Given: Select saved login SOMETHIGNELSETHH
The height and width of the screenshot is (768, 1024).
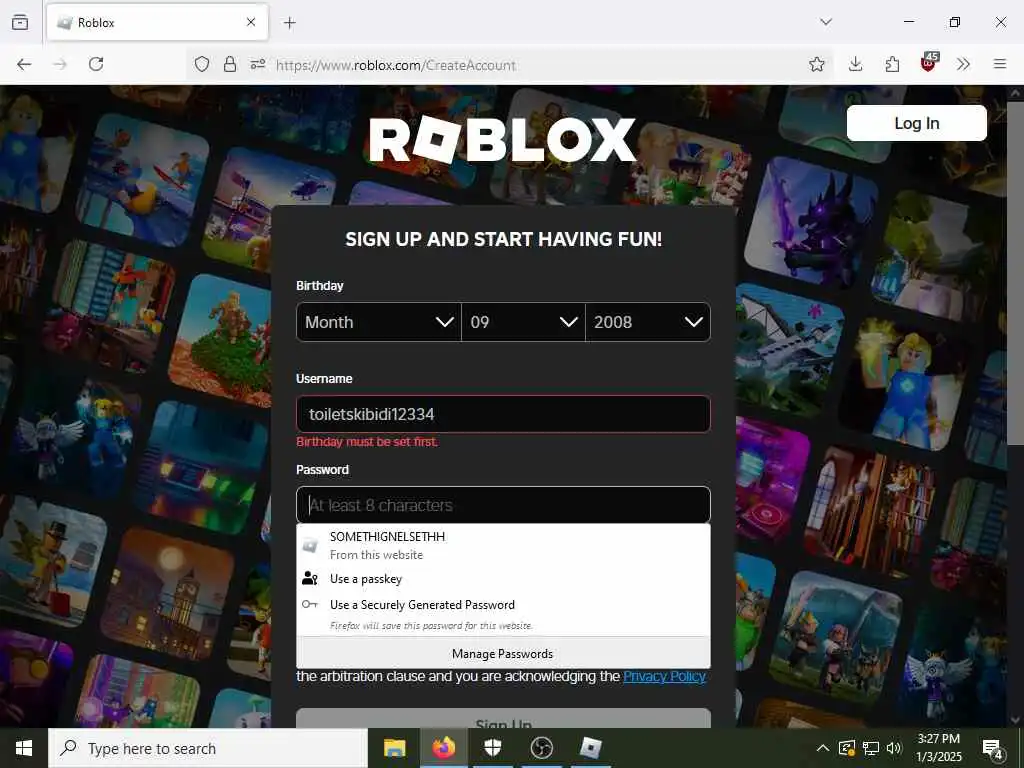Looking at the screenshot, I should (503, 545).
